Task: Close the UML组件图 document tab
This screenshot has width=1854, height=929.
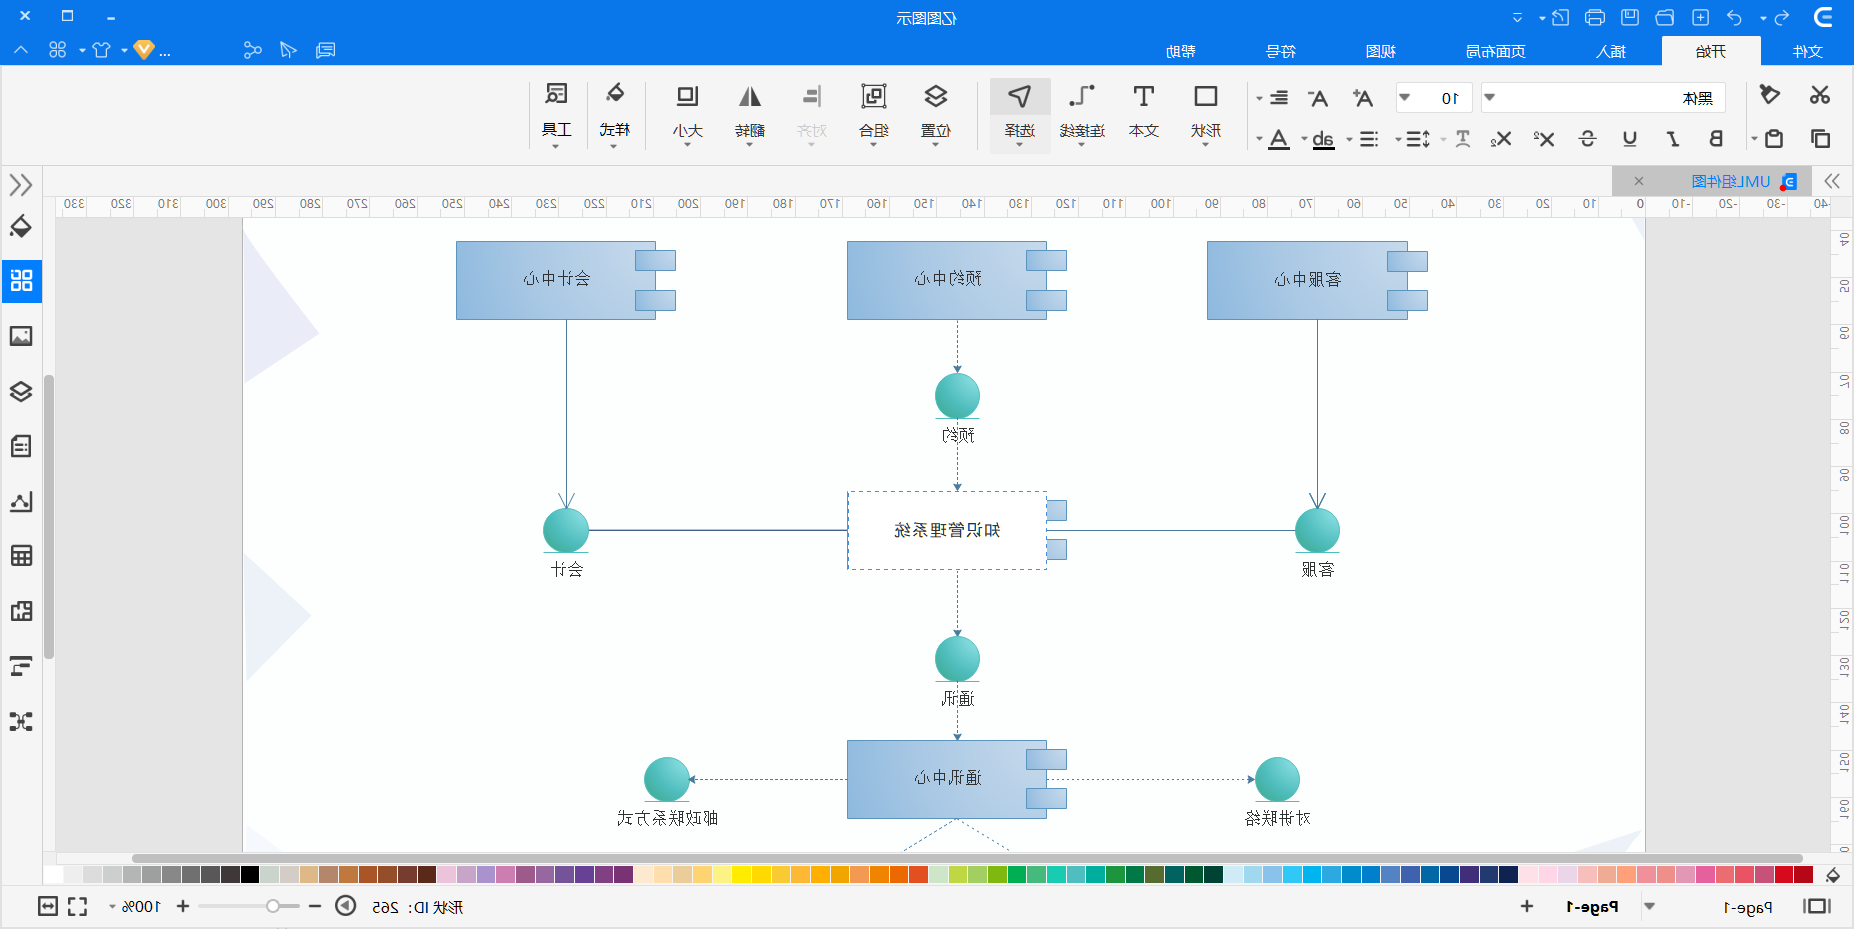Action: (x=1639, y=181)
